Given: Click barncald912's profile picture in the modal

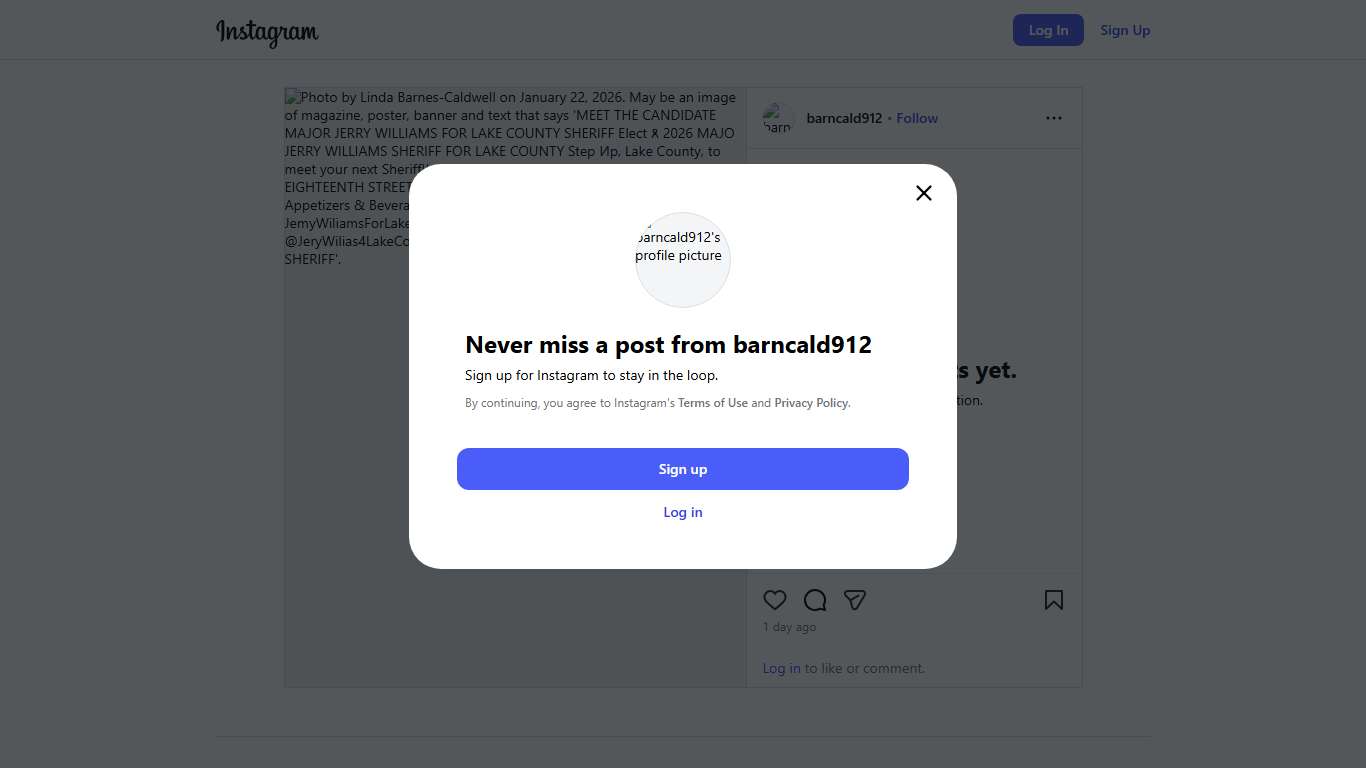Looking at the screenshot, I should [x=683, y=259].
